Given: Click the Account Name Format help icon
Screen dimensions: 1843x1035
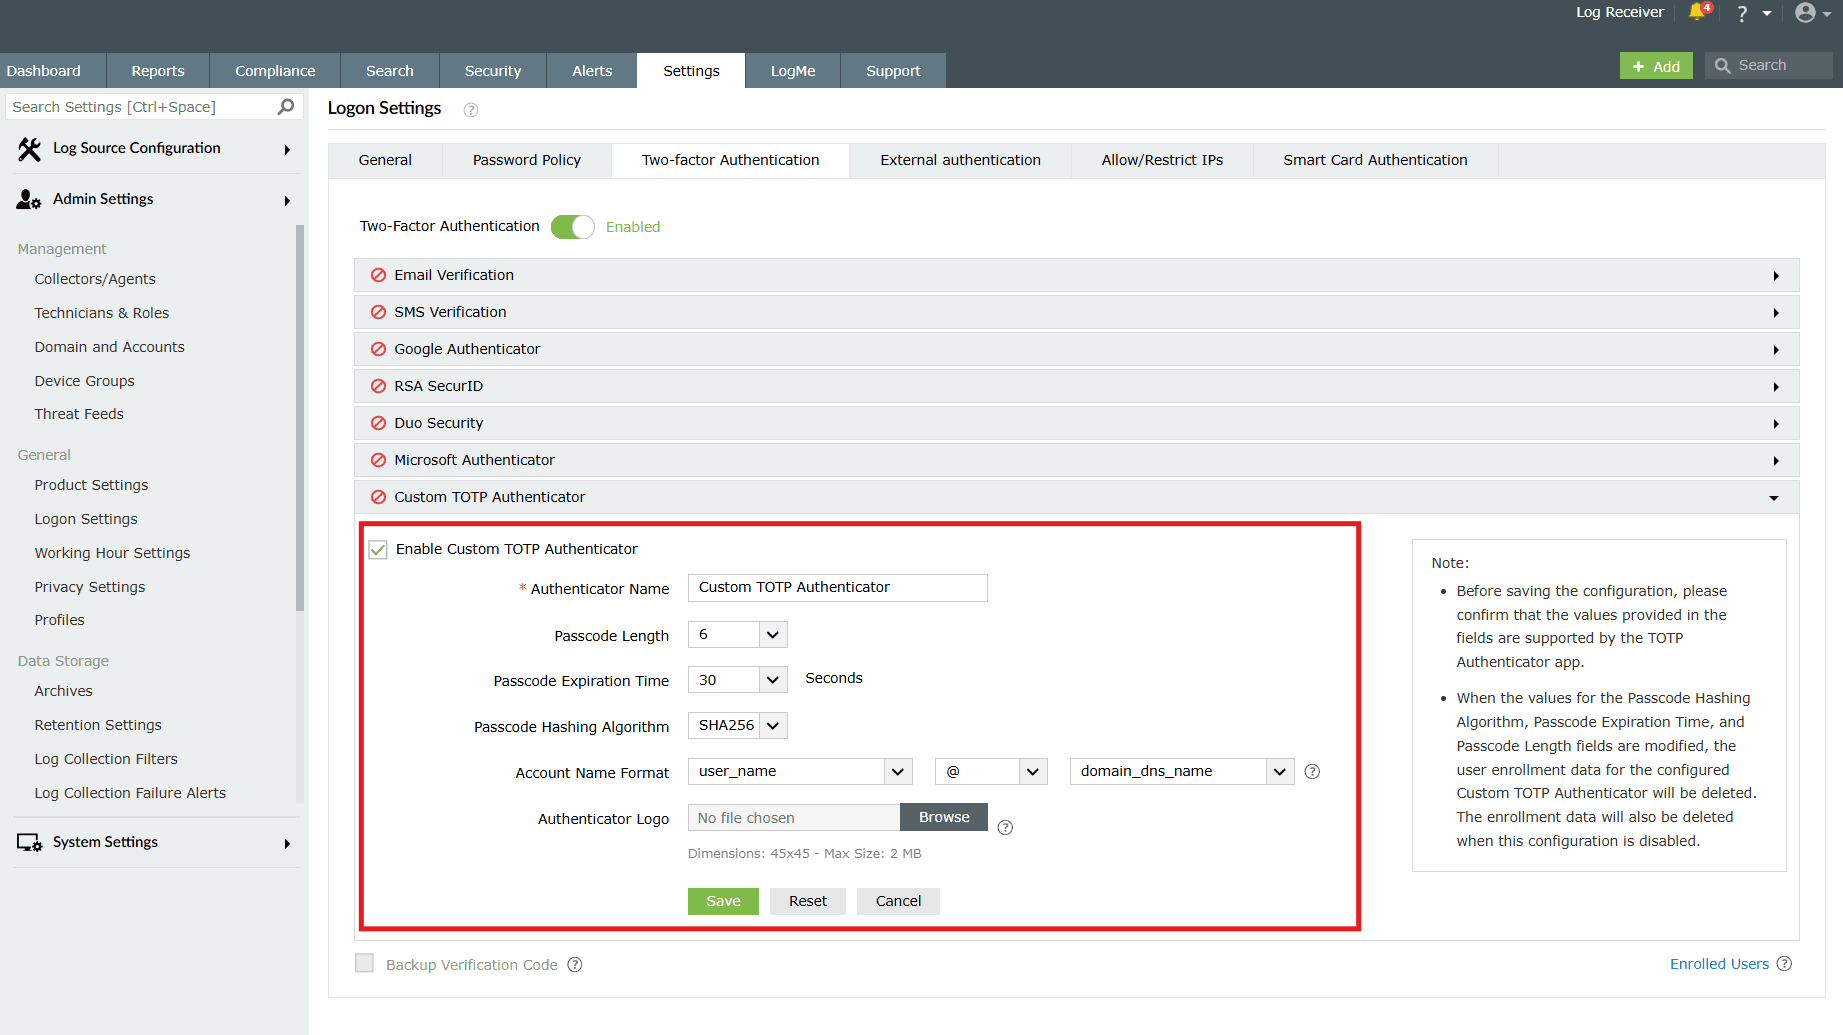Looking at the screenshot, I should (1313, 772).
